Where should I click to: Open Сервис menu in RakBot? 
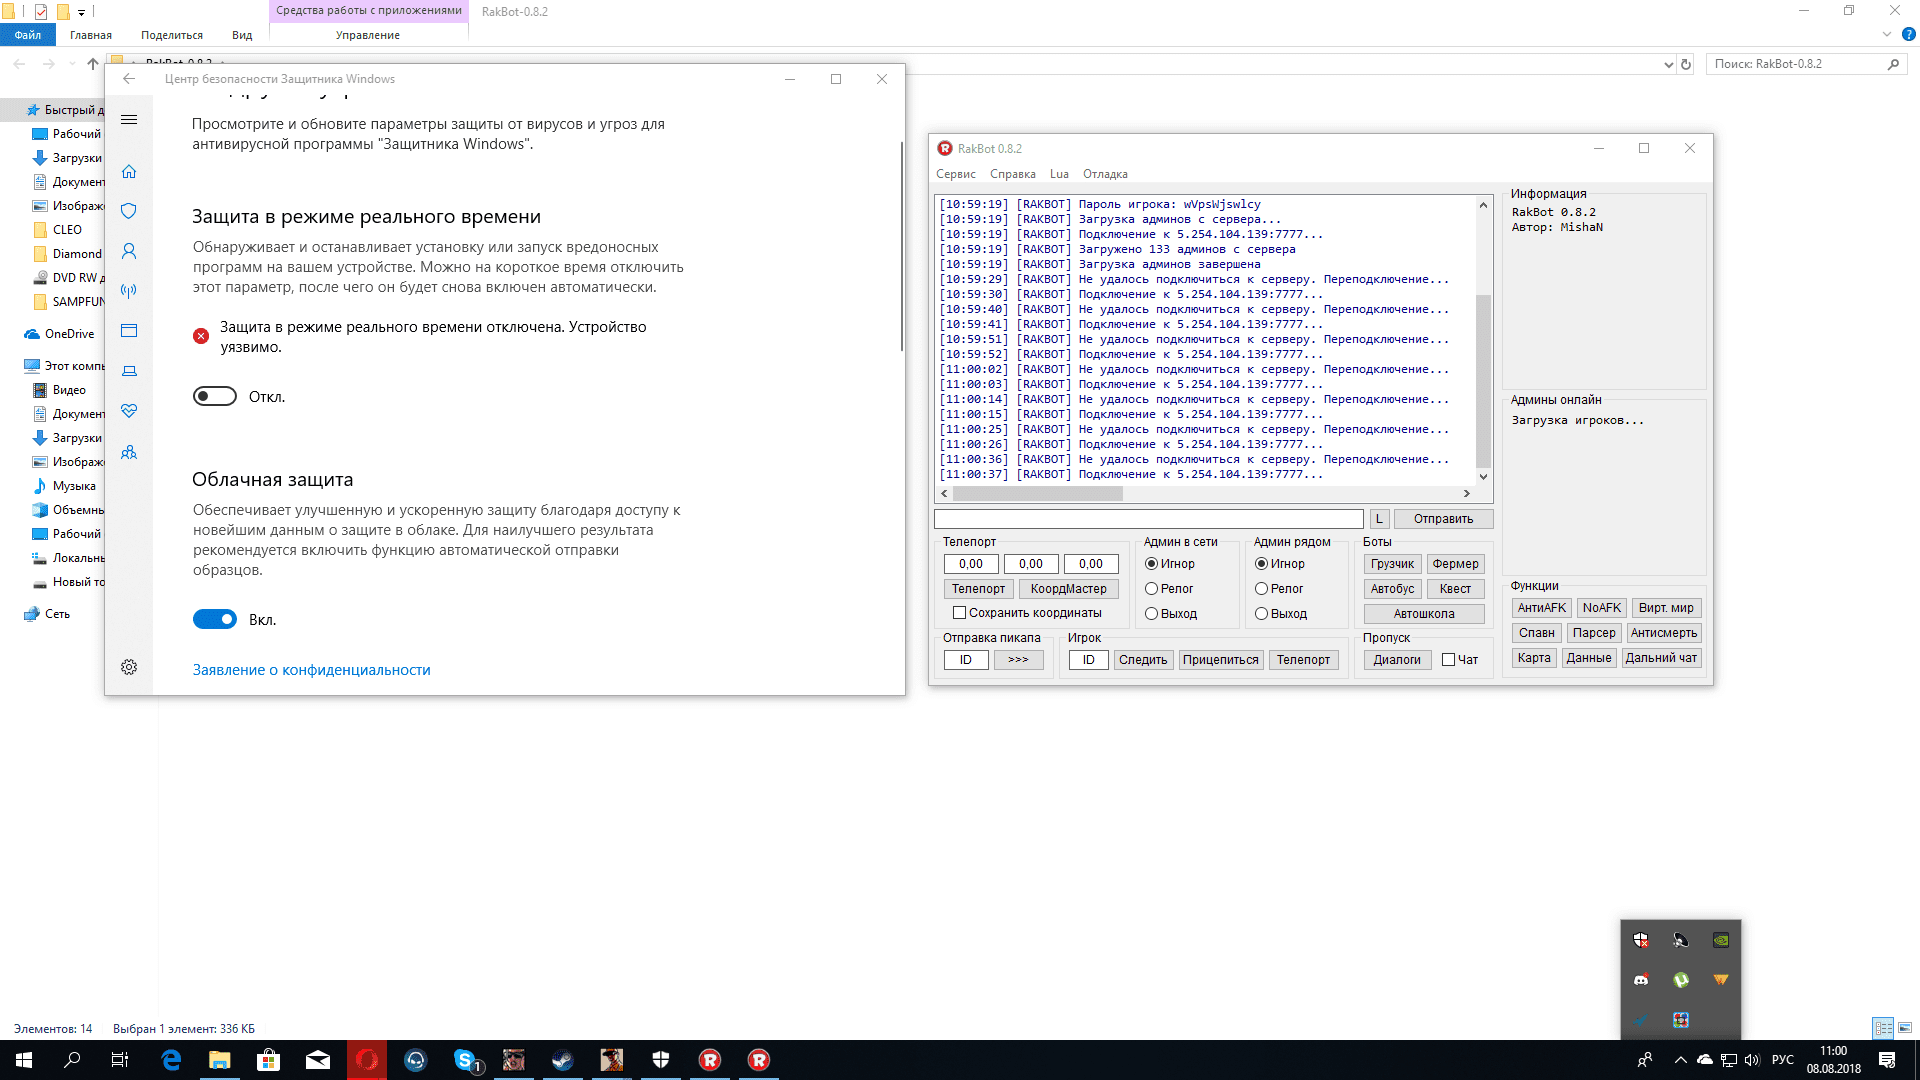click(955, 174)
